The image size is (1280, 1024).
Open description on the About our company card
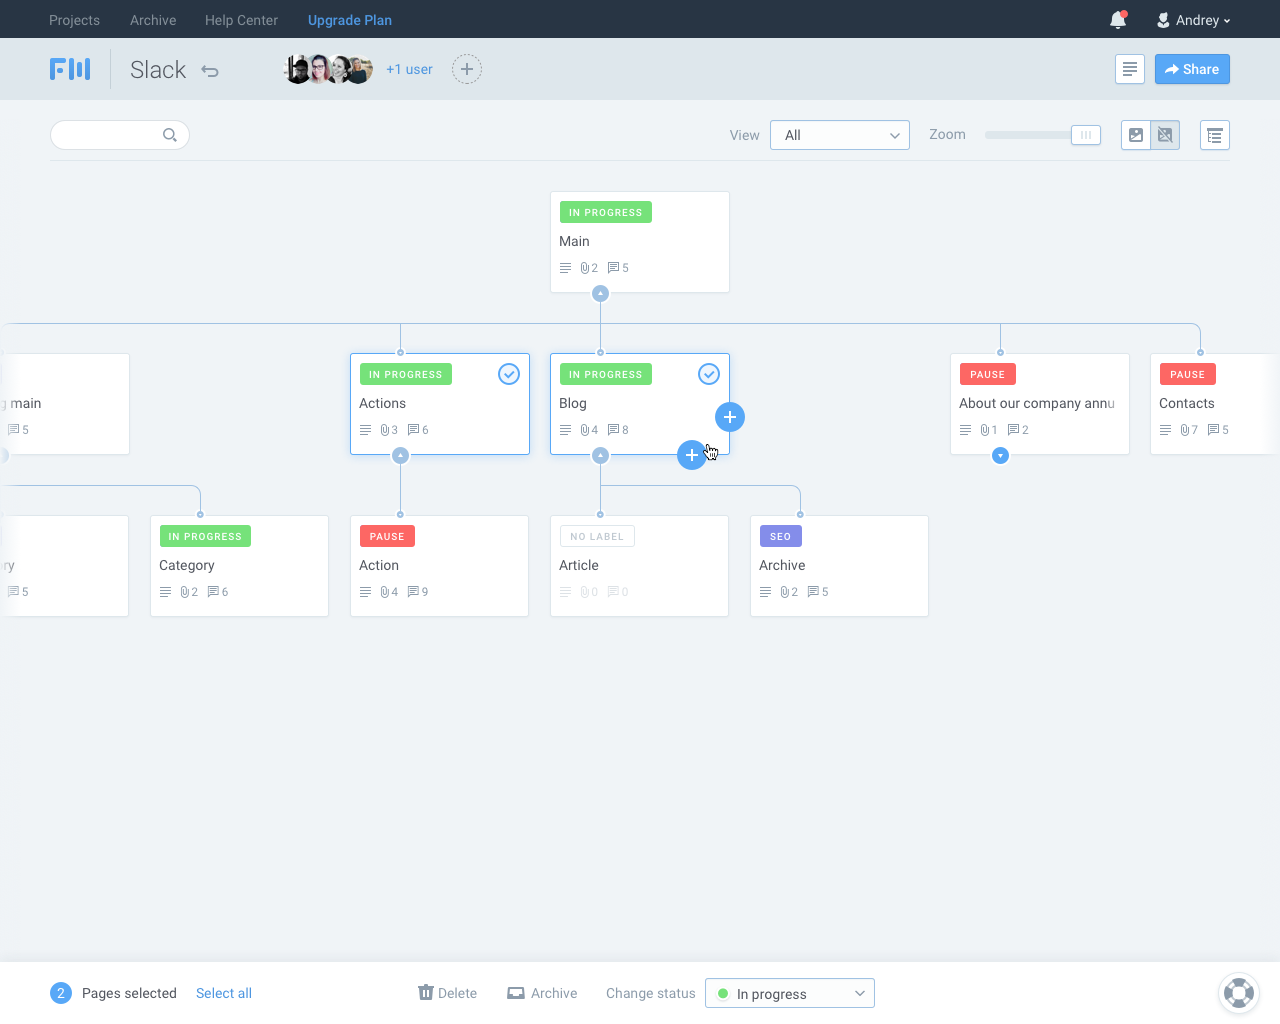(965, 430)
